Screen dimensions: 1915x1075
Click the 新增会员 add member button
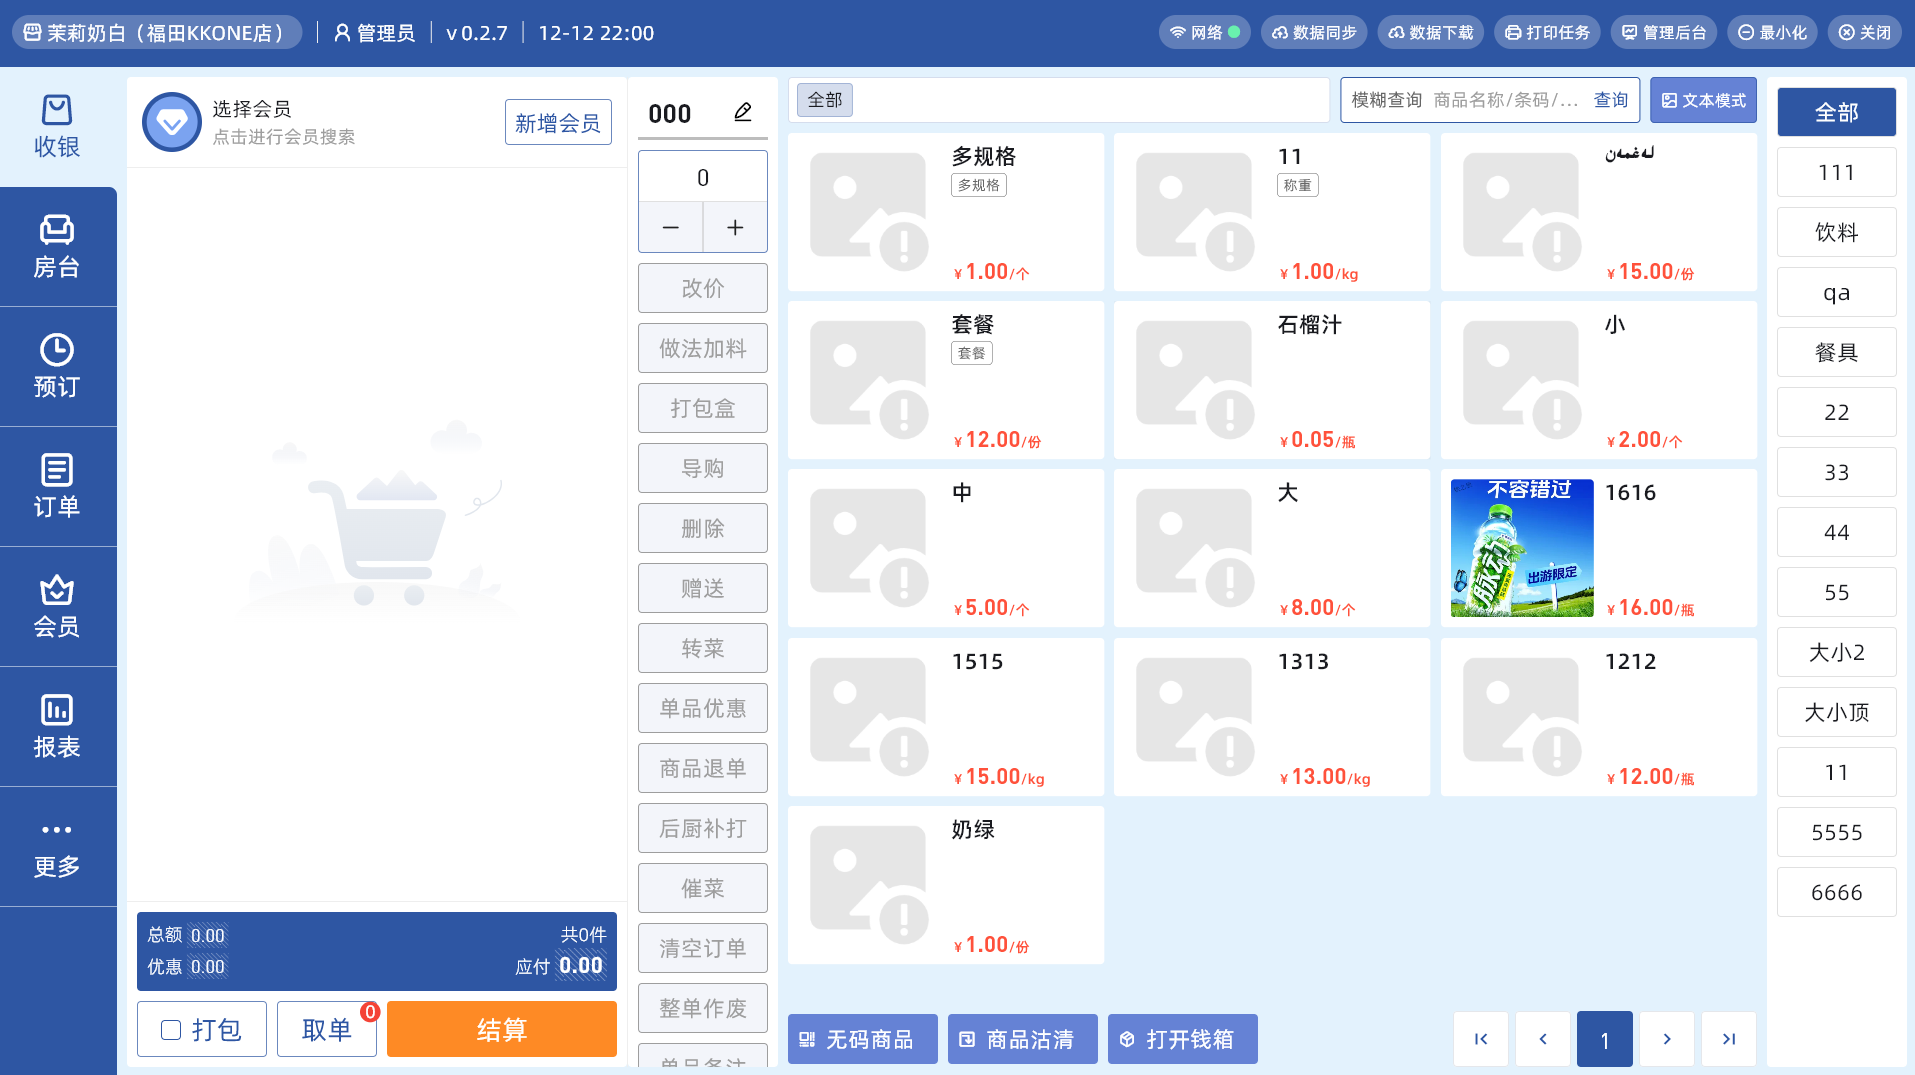[x=558, y=123]
